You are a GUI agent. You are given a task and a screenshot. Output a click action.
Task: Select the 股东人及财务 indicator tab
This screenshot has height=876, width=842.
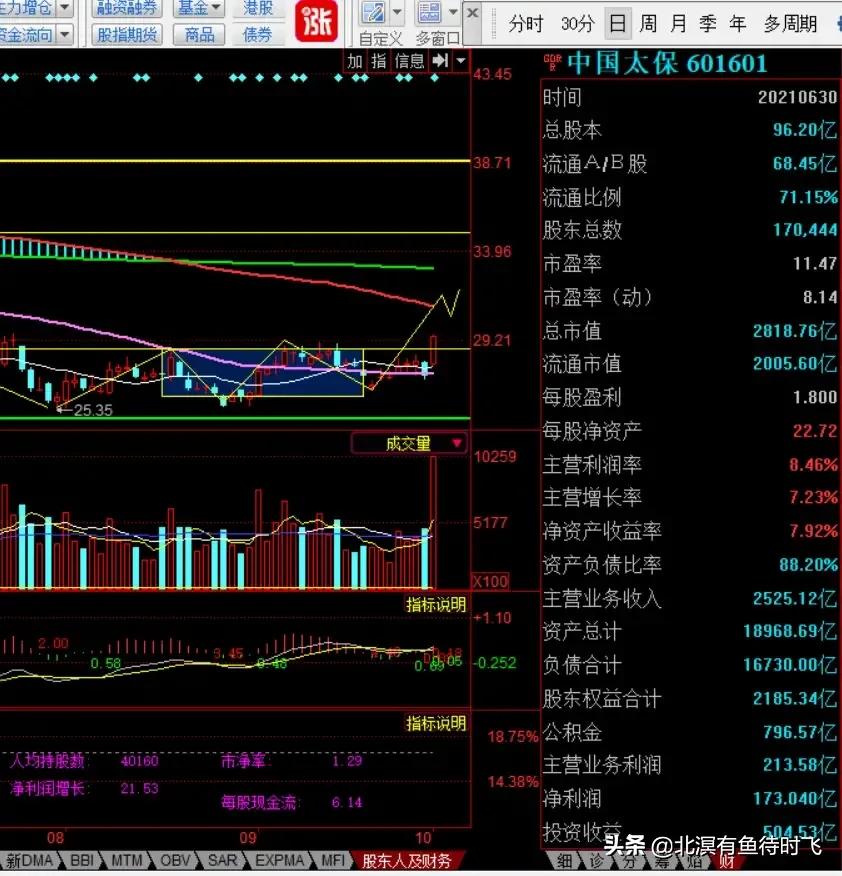407,861
